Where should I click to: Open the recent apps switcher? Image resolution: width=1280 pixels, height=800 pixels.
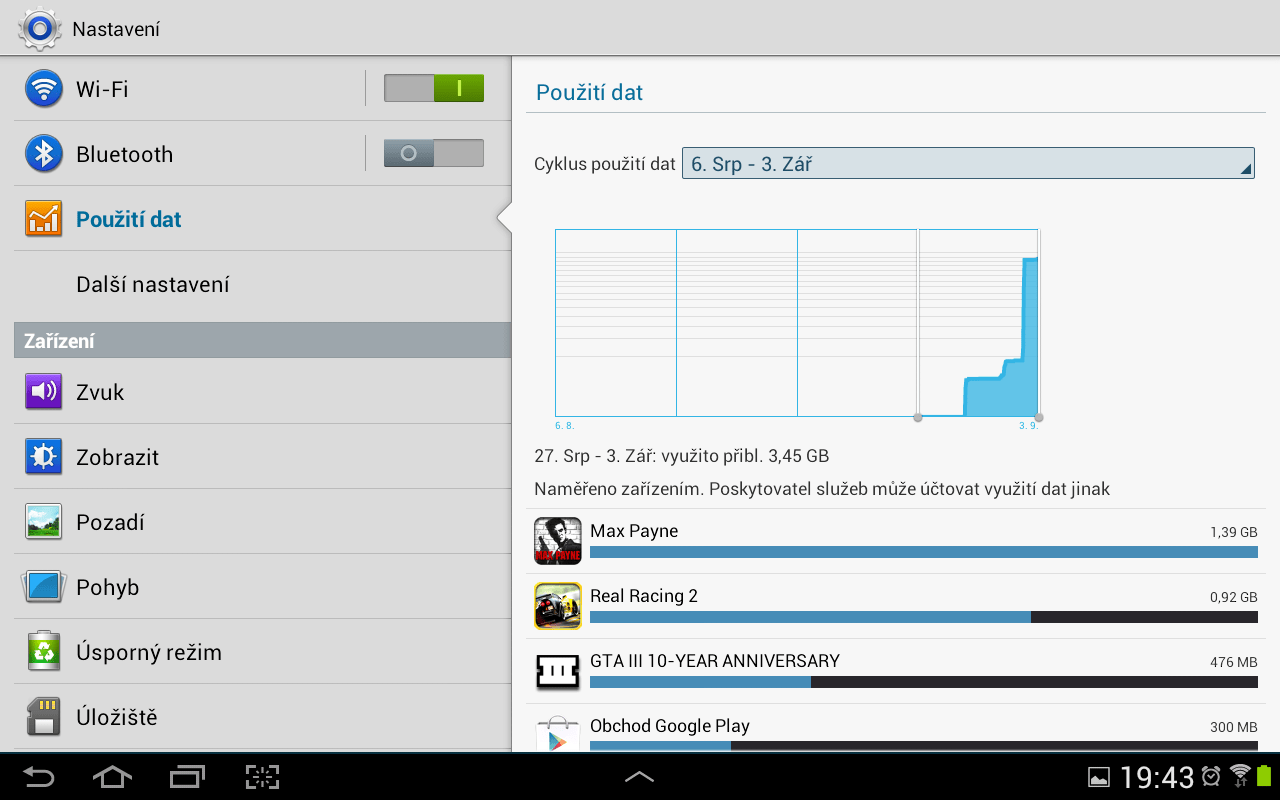tap(187, 777)
